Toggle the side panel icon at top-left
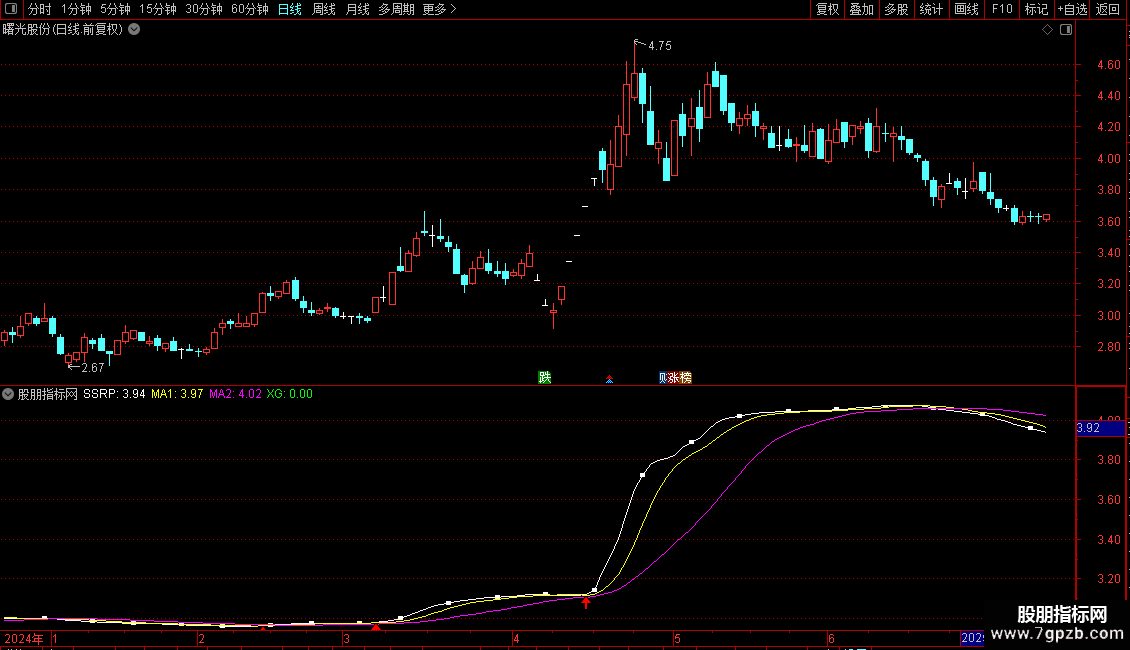This screenshot has width=1130, height=650. tap(11, 9)
